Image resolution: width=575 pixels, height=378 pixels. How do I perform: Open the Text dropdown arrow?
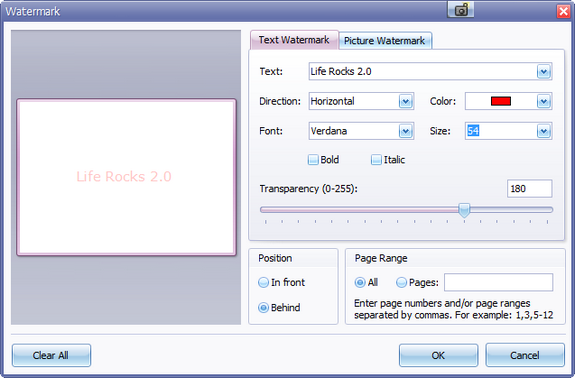544,71
